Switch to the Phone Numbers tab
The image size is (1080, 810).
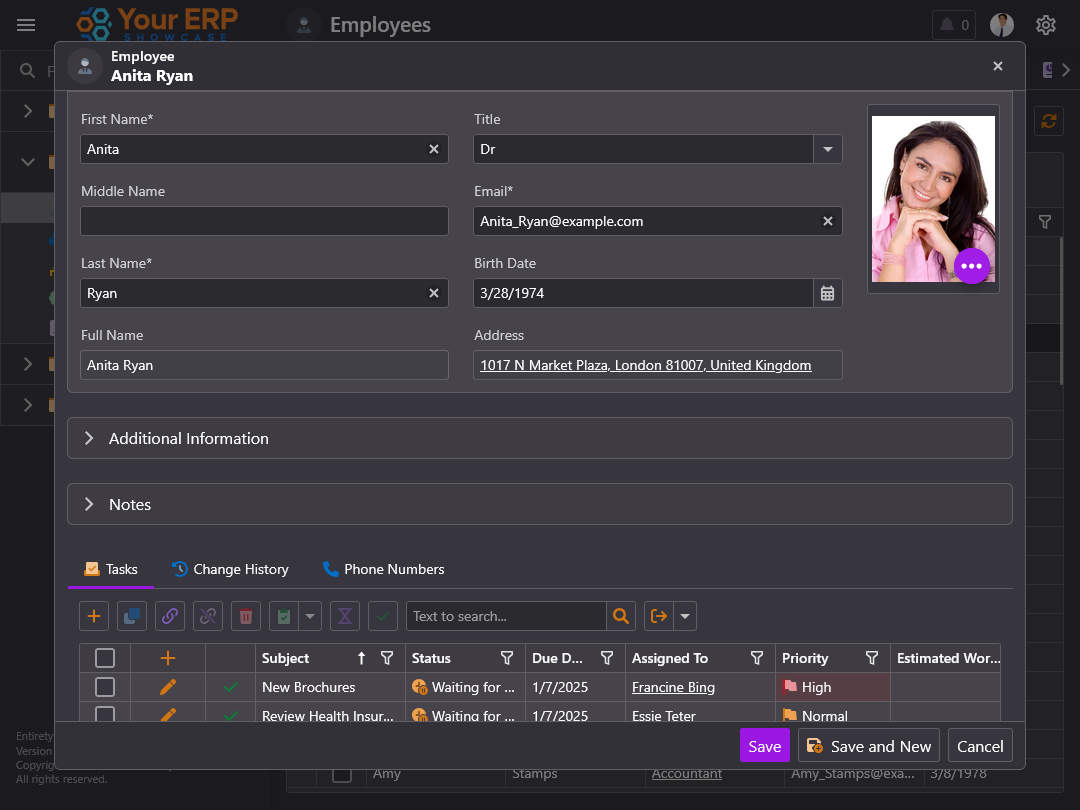click(384, 569)
